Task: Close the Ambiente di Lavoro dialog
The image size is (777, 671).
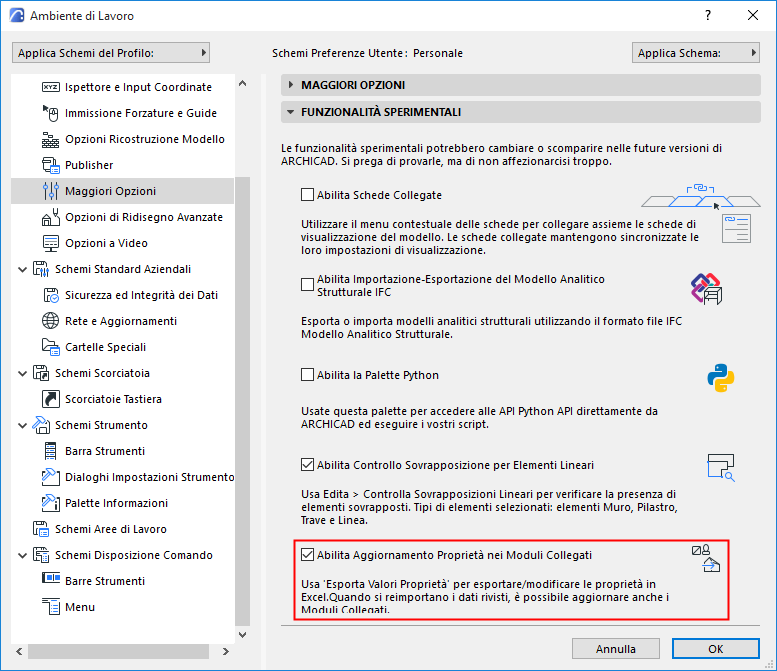Action: [x=753, y=15]
